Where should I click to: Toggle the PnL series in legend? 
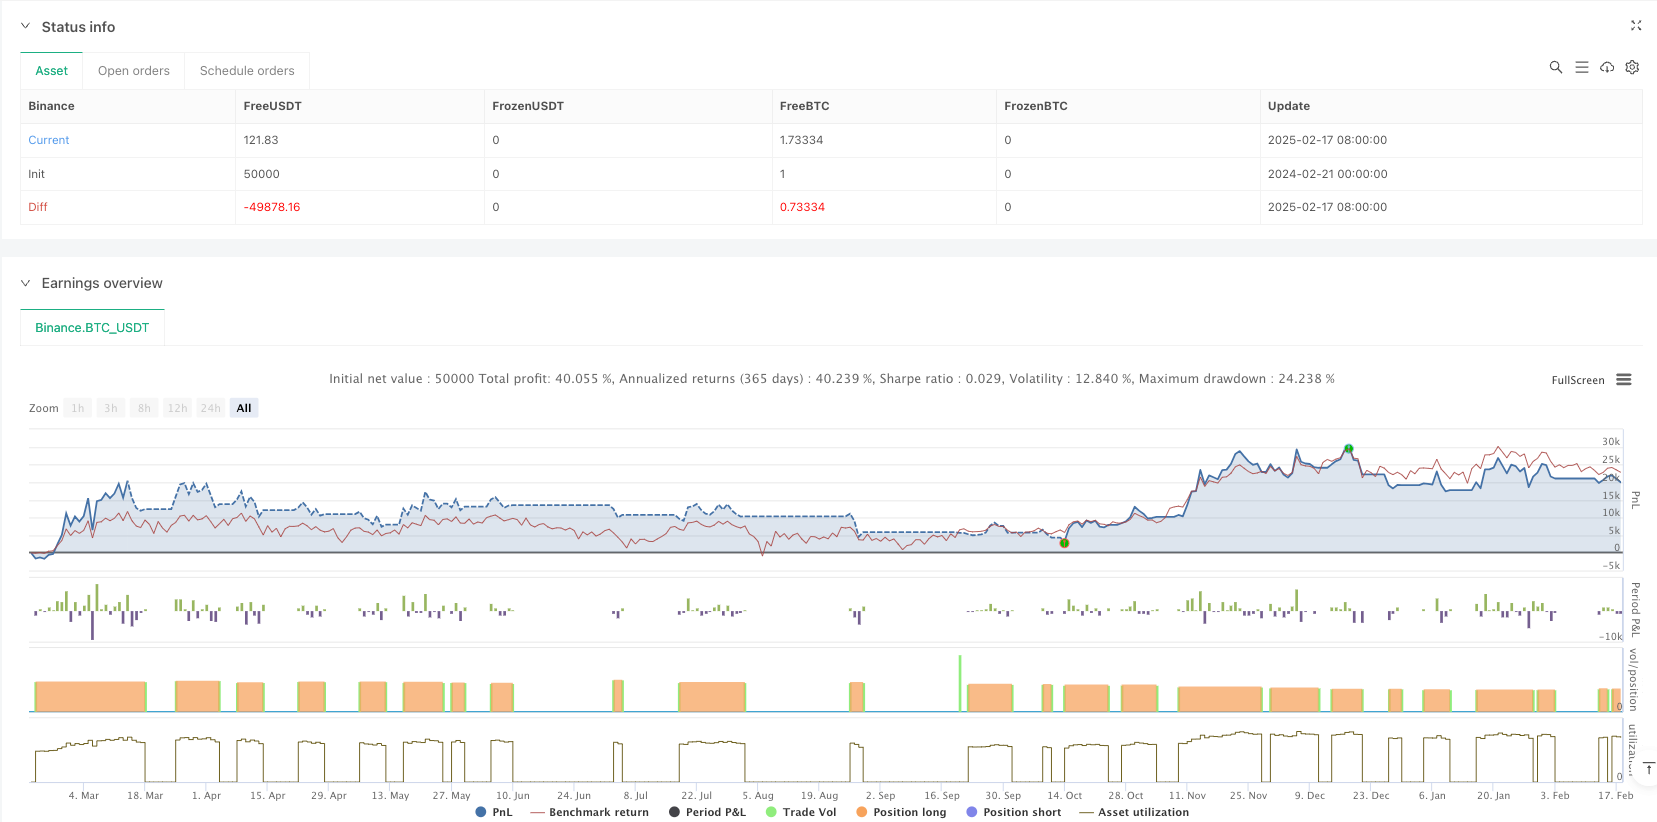(x=494, y=812)
